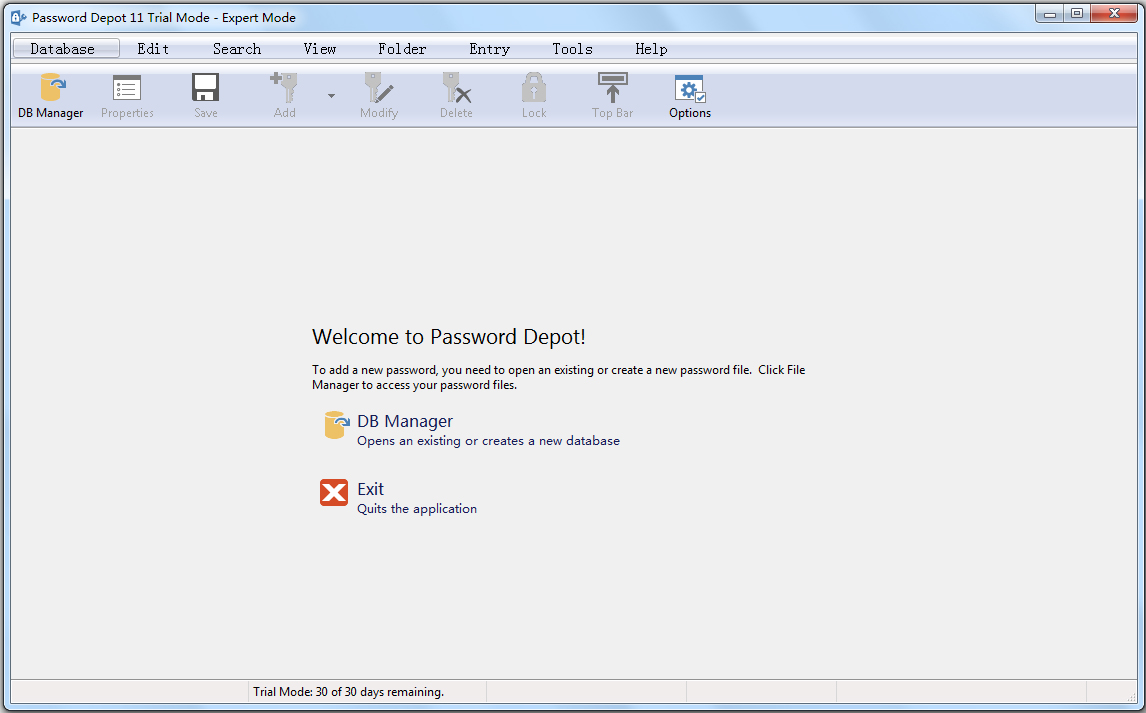This screenshot has width=1146, height=713.
Task: Open the Entry menu
Action: [x=489, y=49]
